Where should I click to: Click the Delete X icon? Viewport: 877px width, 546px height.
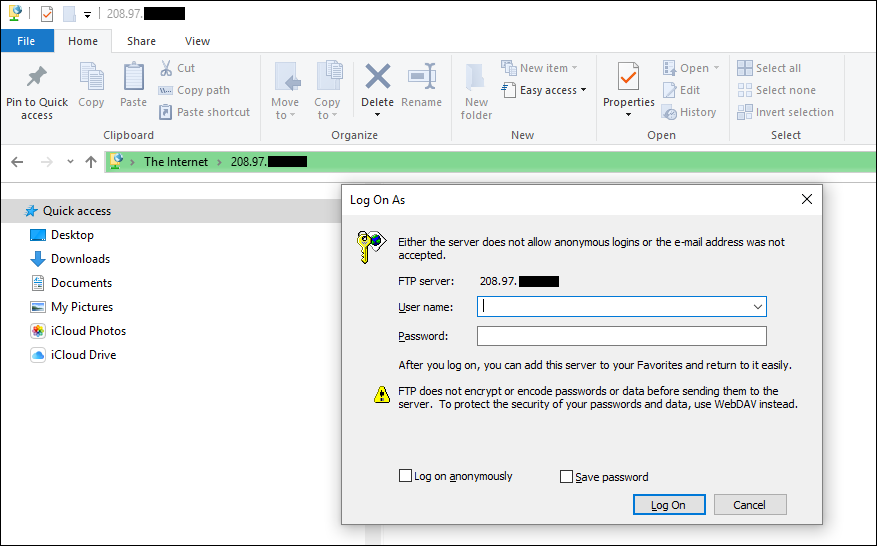tap(378, 77)
